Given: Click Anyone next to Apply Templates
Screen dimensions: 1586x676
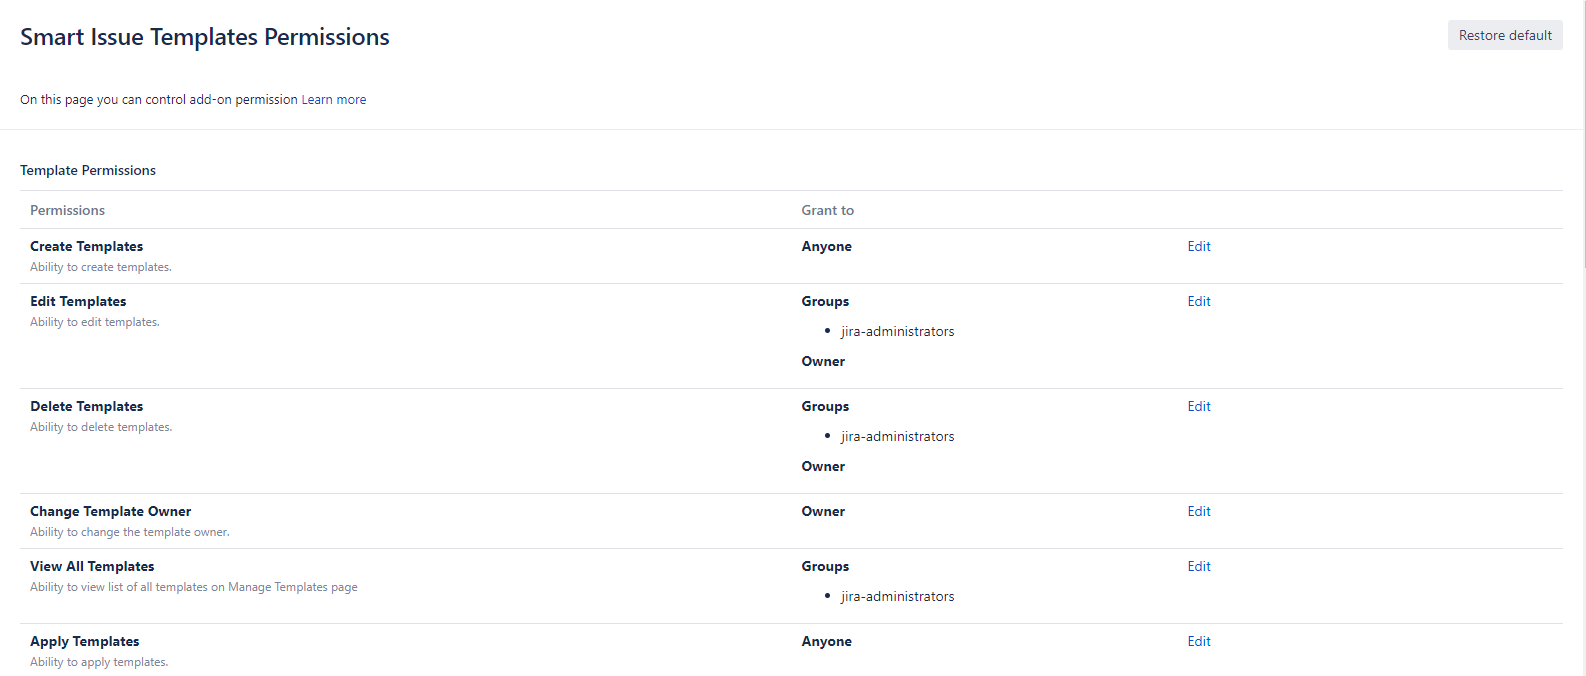Looking at the screenshot, I should tap(826, 641).
